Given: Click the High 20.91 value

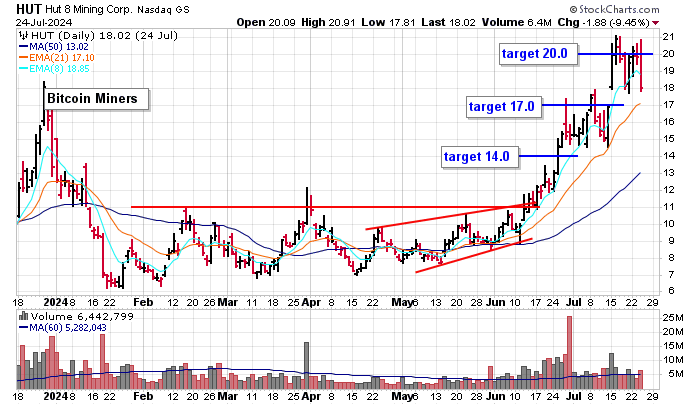Looking at the screenshot, I should [x=329, y=22].
